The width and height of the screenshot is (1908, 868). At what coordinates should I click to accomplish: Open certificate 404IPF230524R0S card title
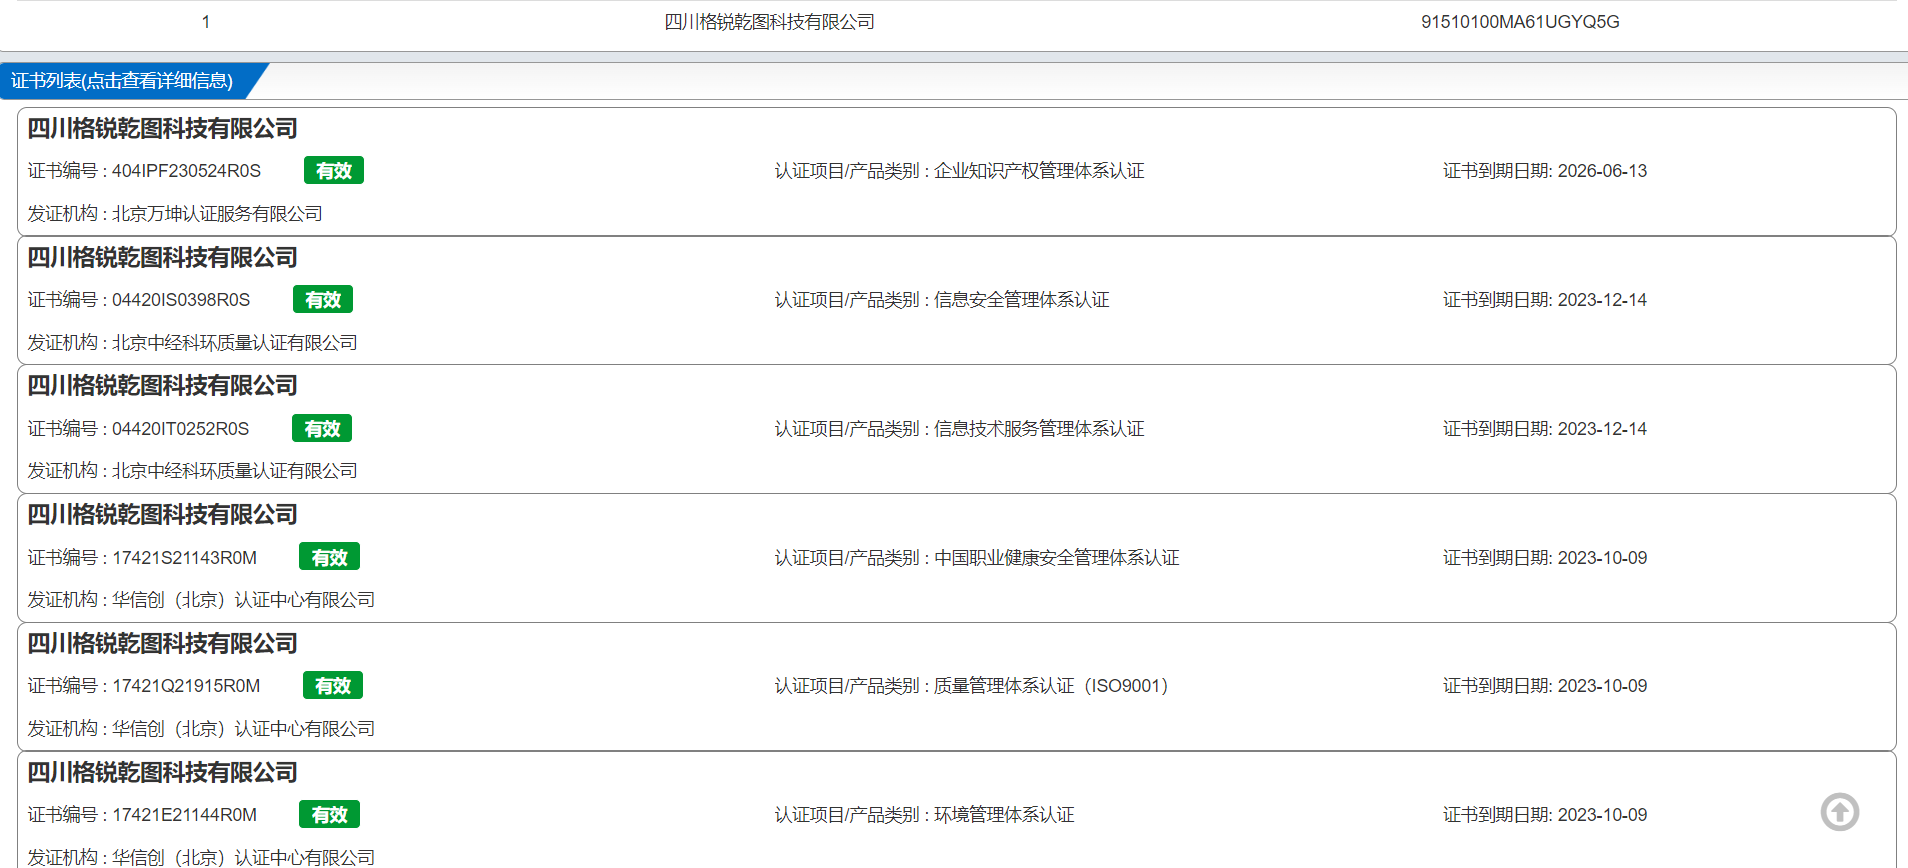(162, 129)
